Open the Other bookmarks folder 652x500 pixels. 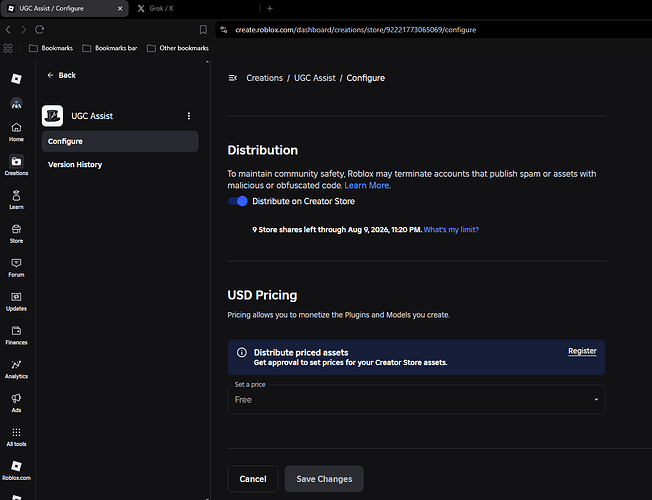point(178,48)
